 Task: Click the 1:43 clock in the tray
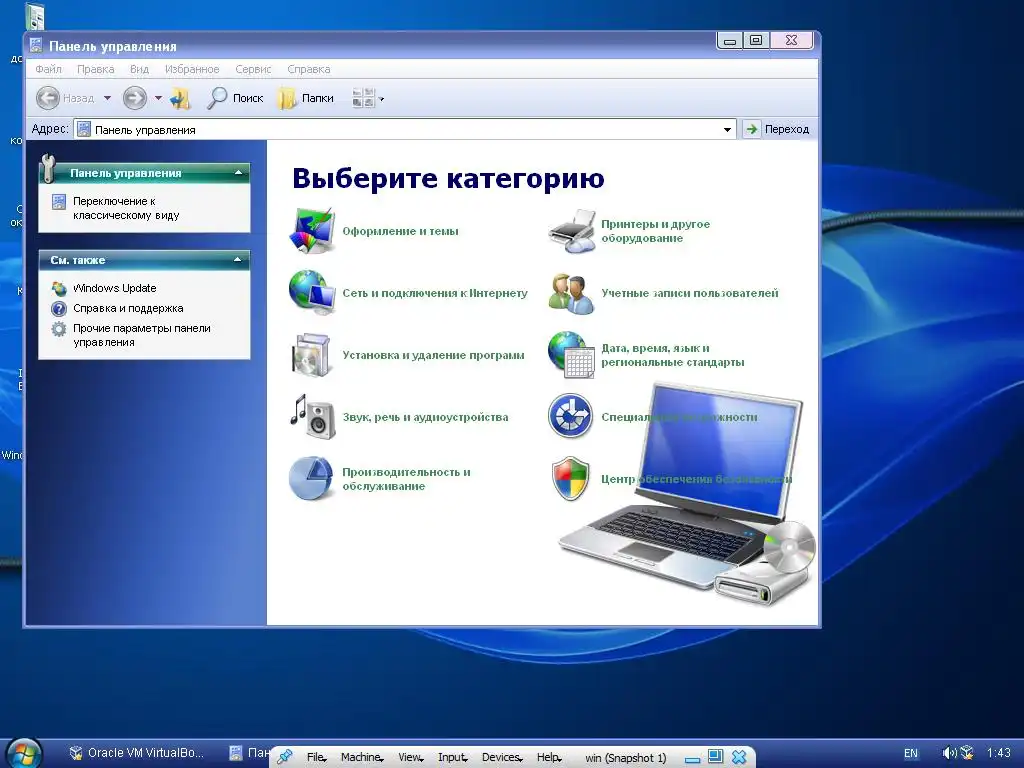pos(999,753)
